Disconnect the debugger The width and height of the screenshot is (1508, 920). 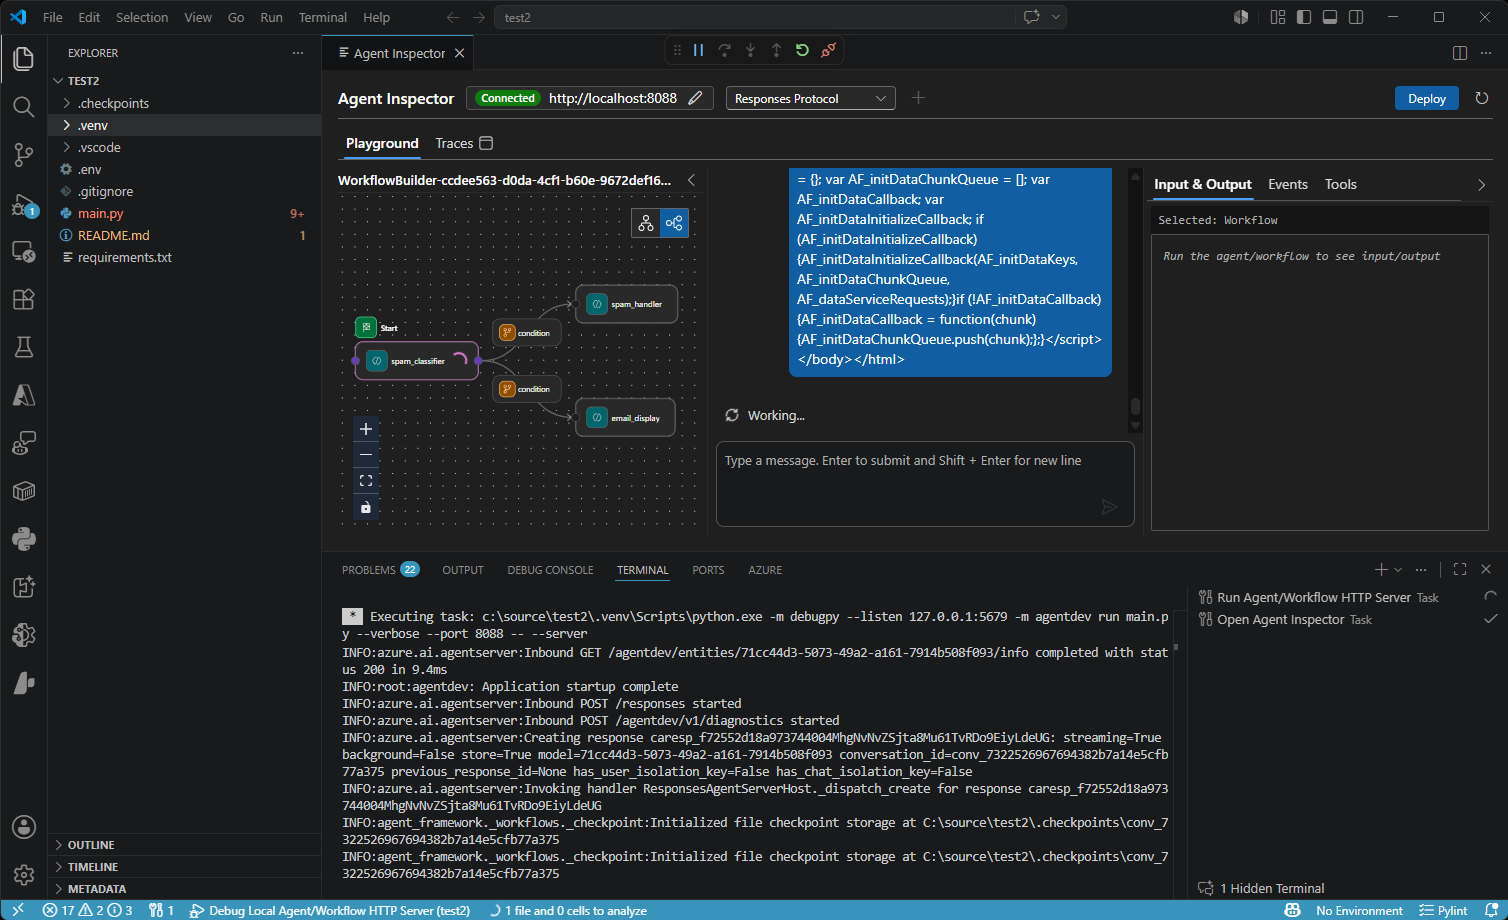[x=828, y=50]
